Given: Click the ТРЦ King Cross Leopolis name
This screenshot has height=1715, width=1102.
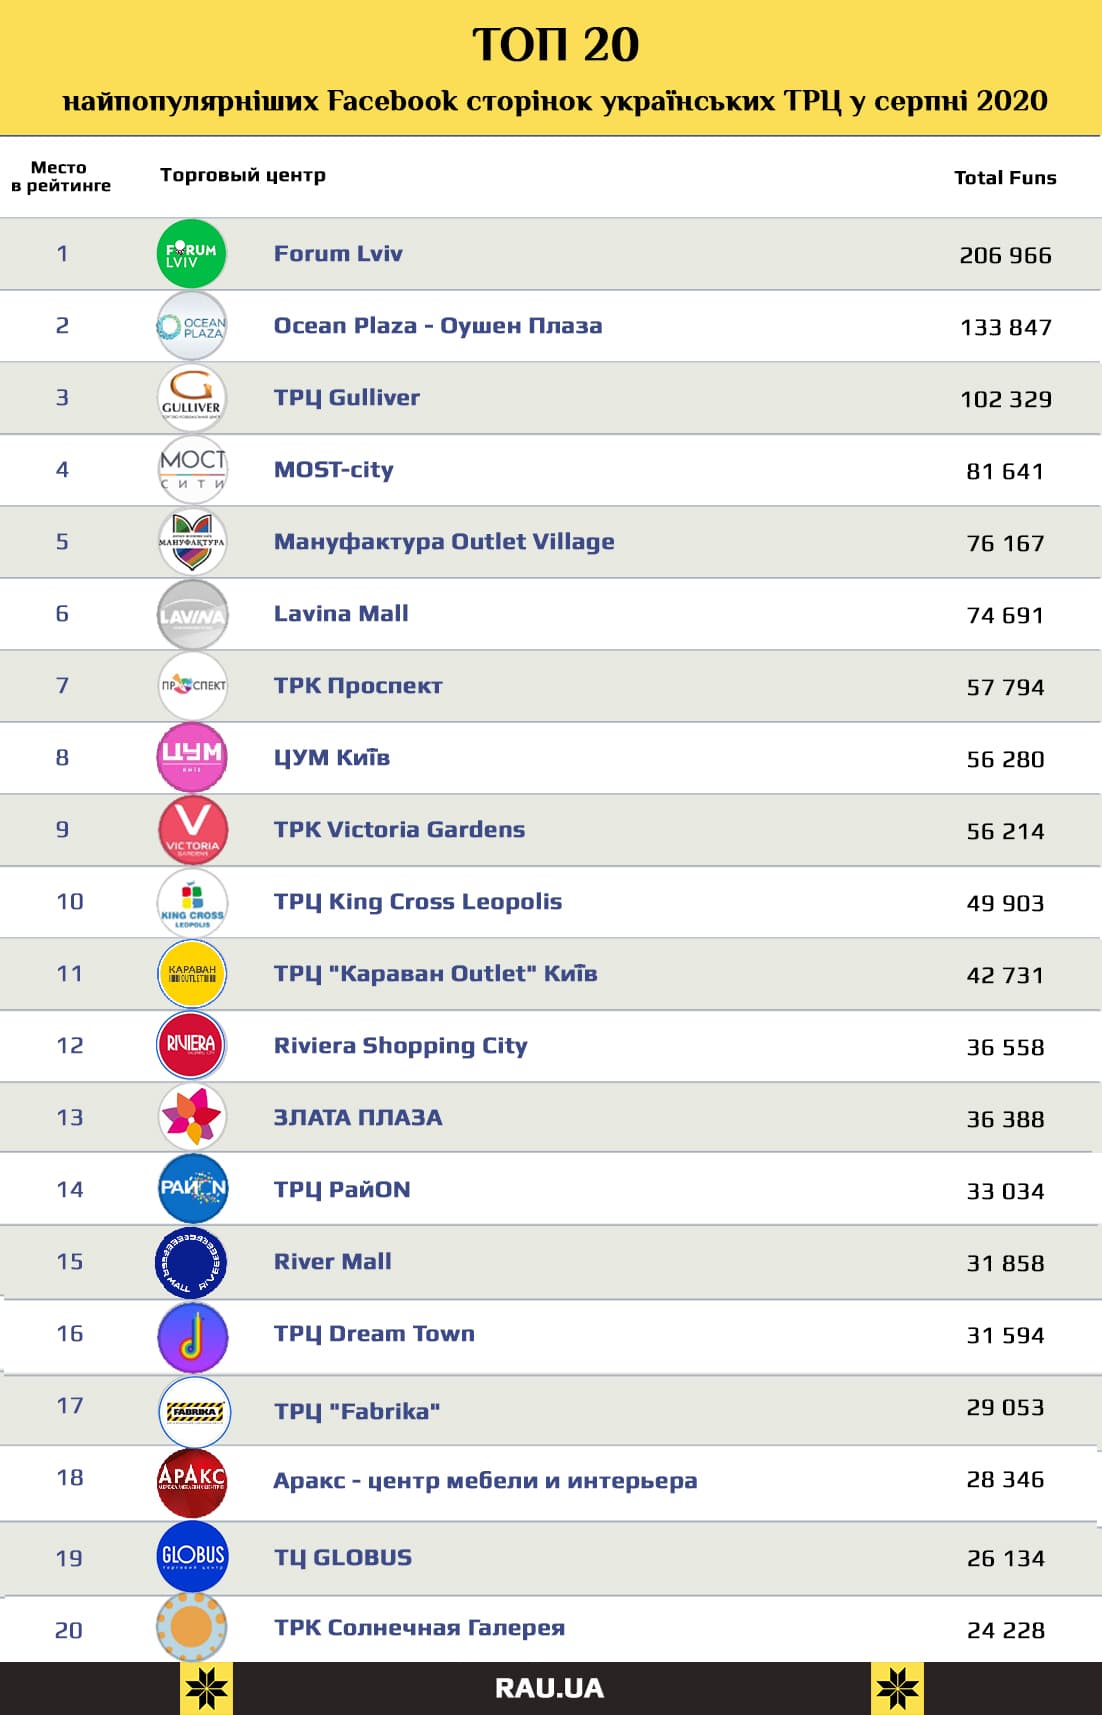Looking at the screenshot, I should coord(418,901).
